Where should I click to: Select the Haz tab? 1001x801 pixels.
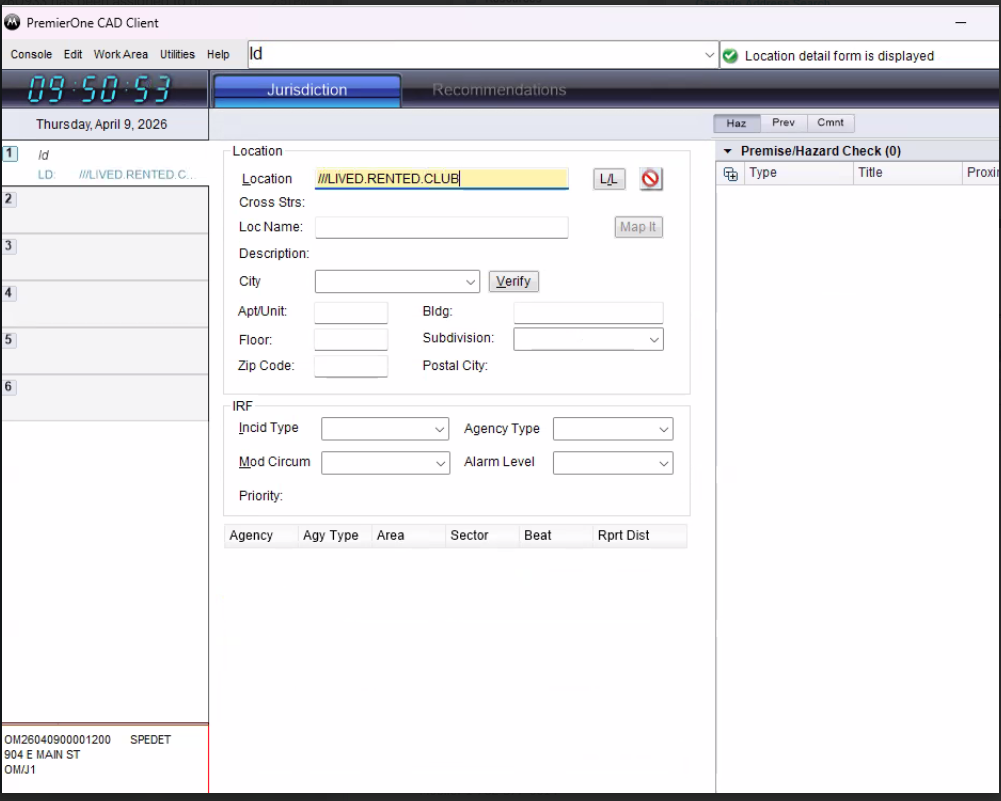736,123
